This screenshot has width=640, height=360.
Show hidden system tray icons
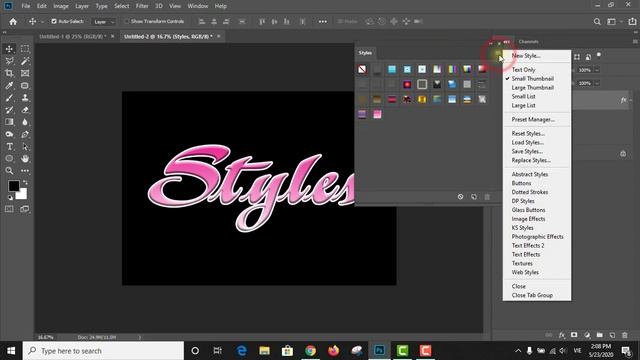click(518, 351)
